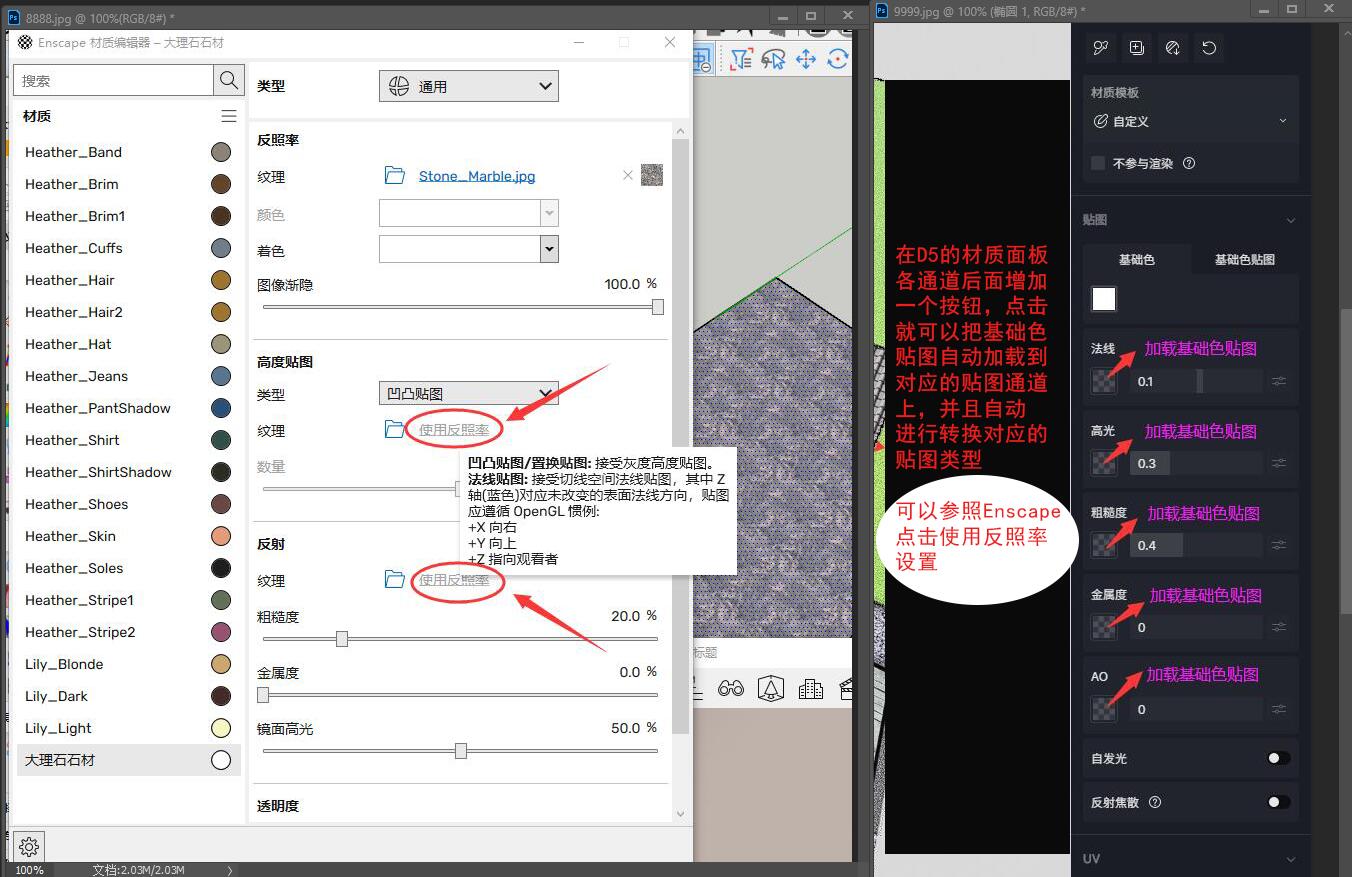This screenshot has height=877, width=1352.
Task: Click the 粗糙度 slider track at 20%
Action: coord(342,638)
